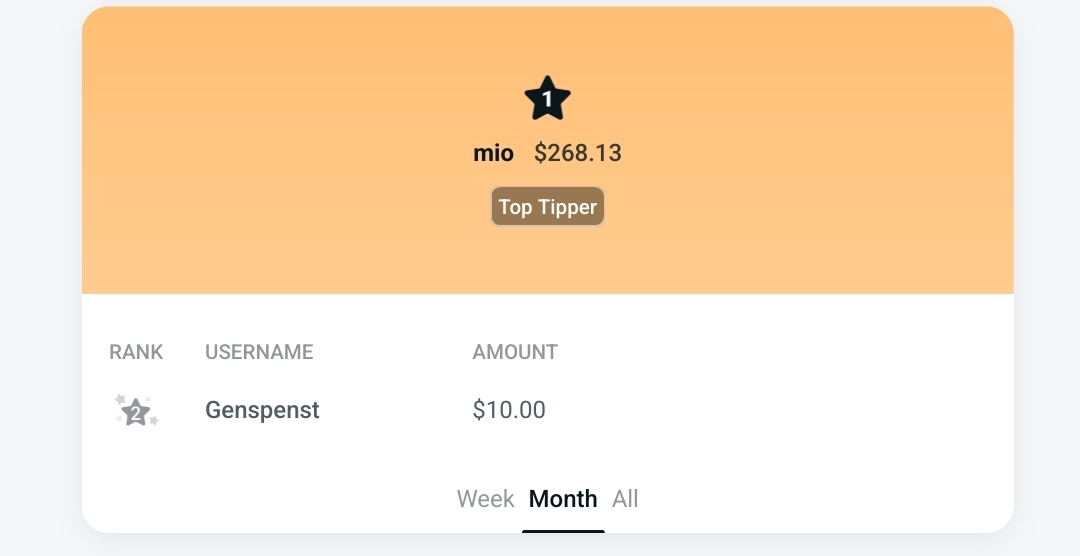Click the small sparkle left of rank 2 star
This screenshot has height=556, width=1080.
pyautogui.click(x=120, y=399)
